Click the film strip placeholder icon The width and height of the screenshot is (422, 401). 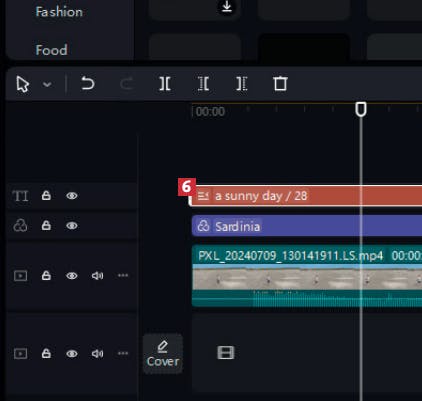click(x=226, y=352)
